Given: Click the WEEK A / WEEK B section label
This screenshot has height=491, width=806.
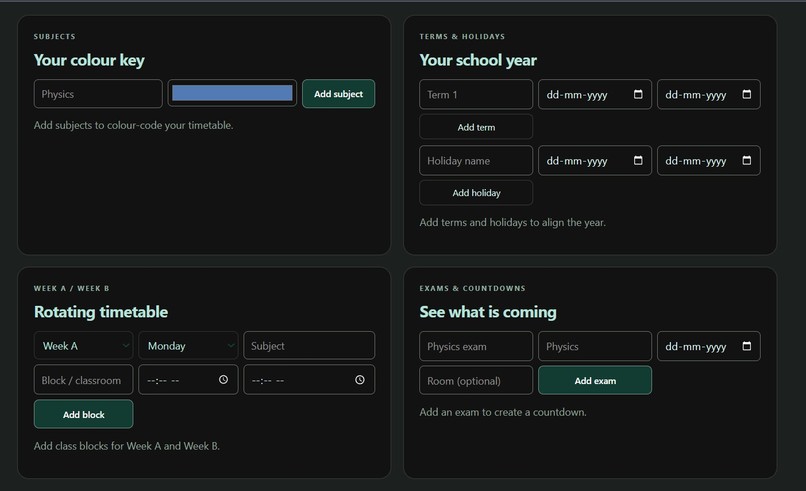Looking at the screenshot, I should point(71,288).
